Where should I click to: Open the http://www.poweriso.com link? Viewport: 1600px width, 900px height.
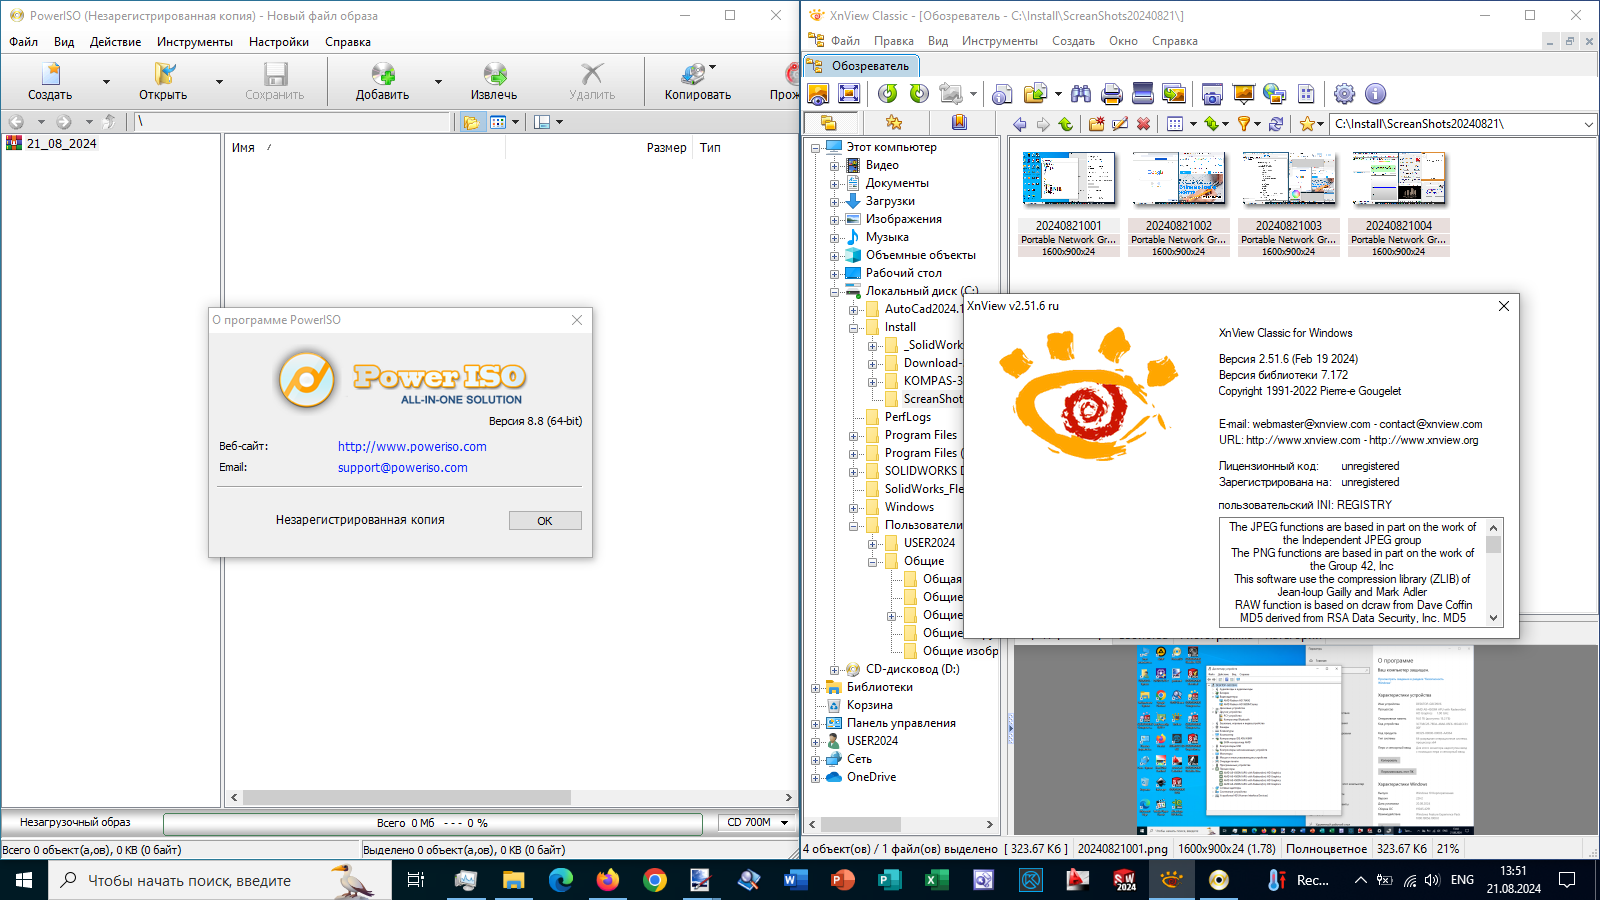tap(412, 447)
